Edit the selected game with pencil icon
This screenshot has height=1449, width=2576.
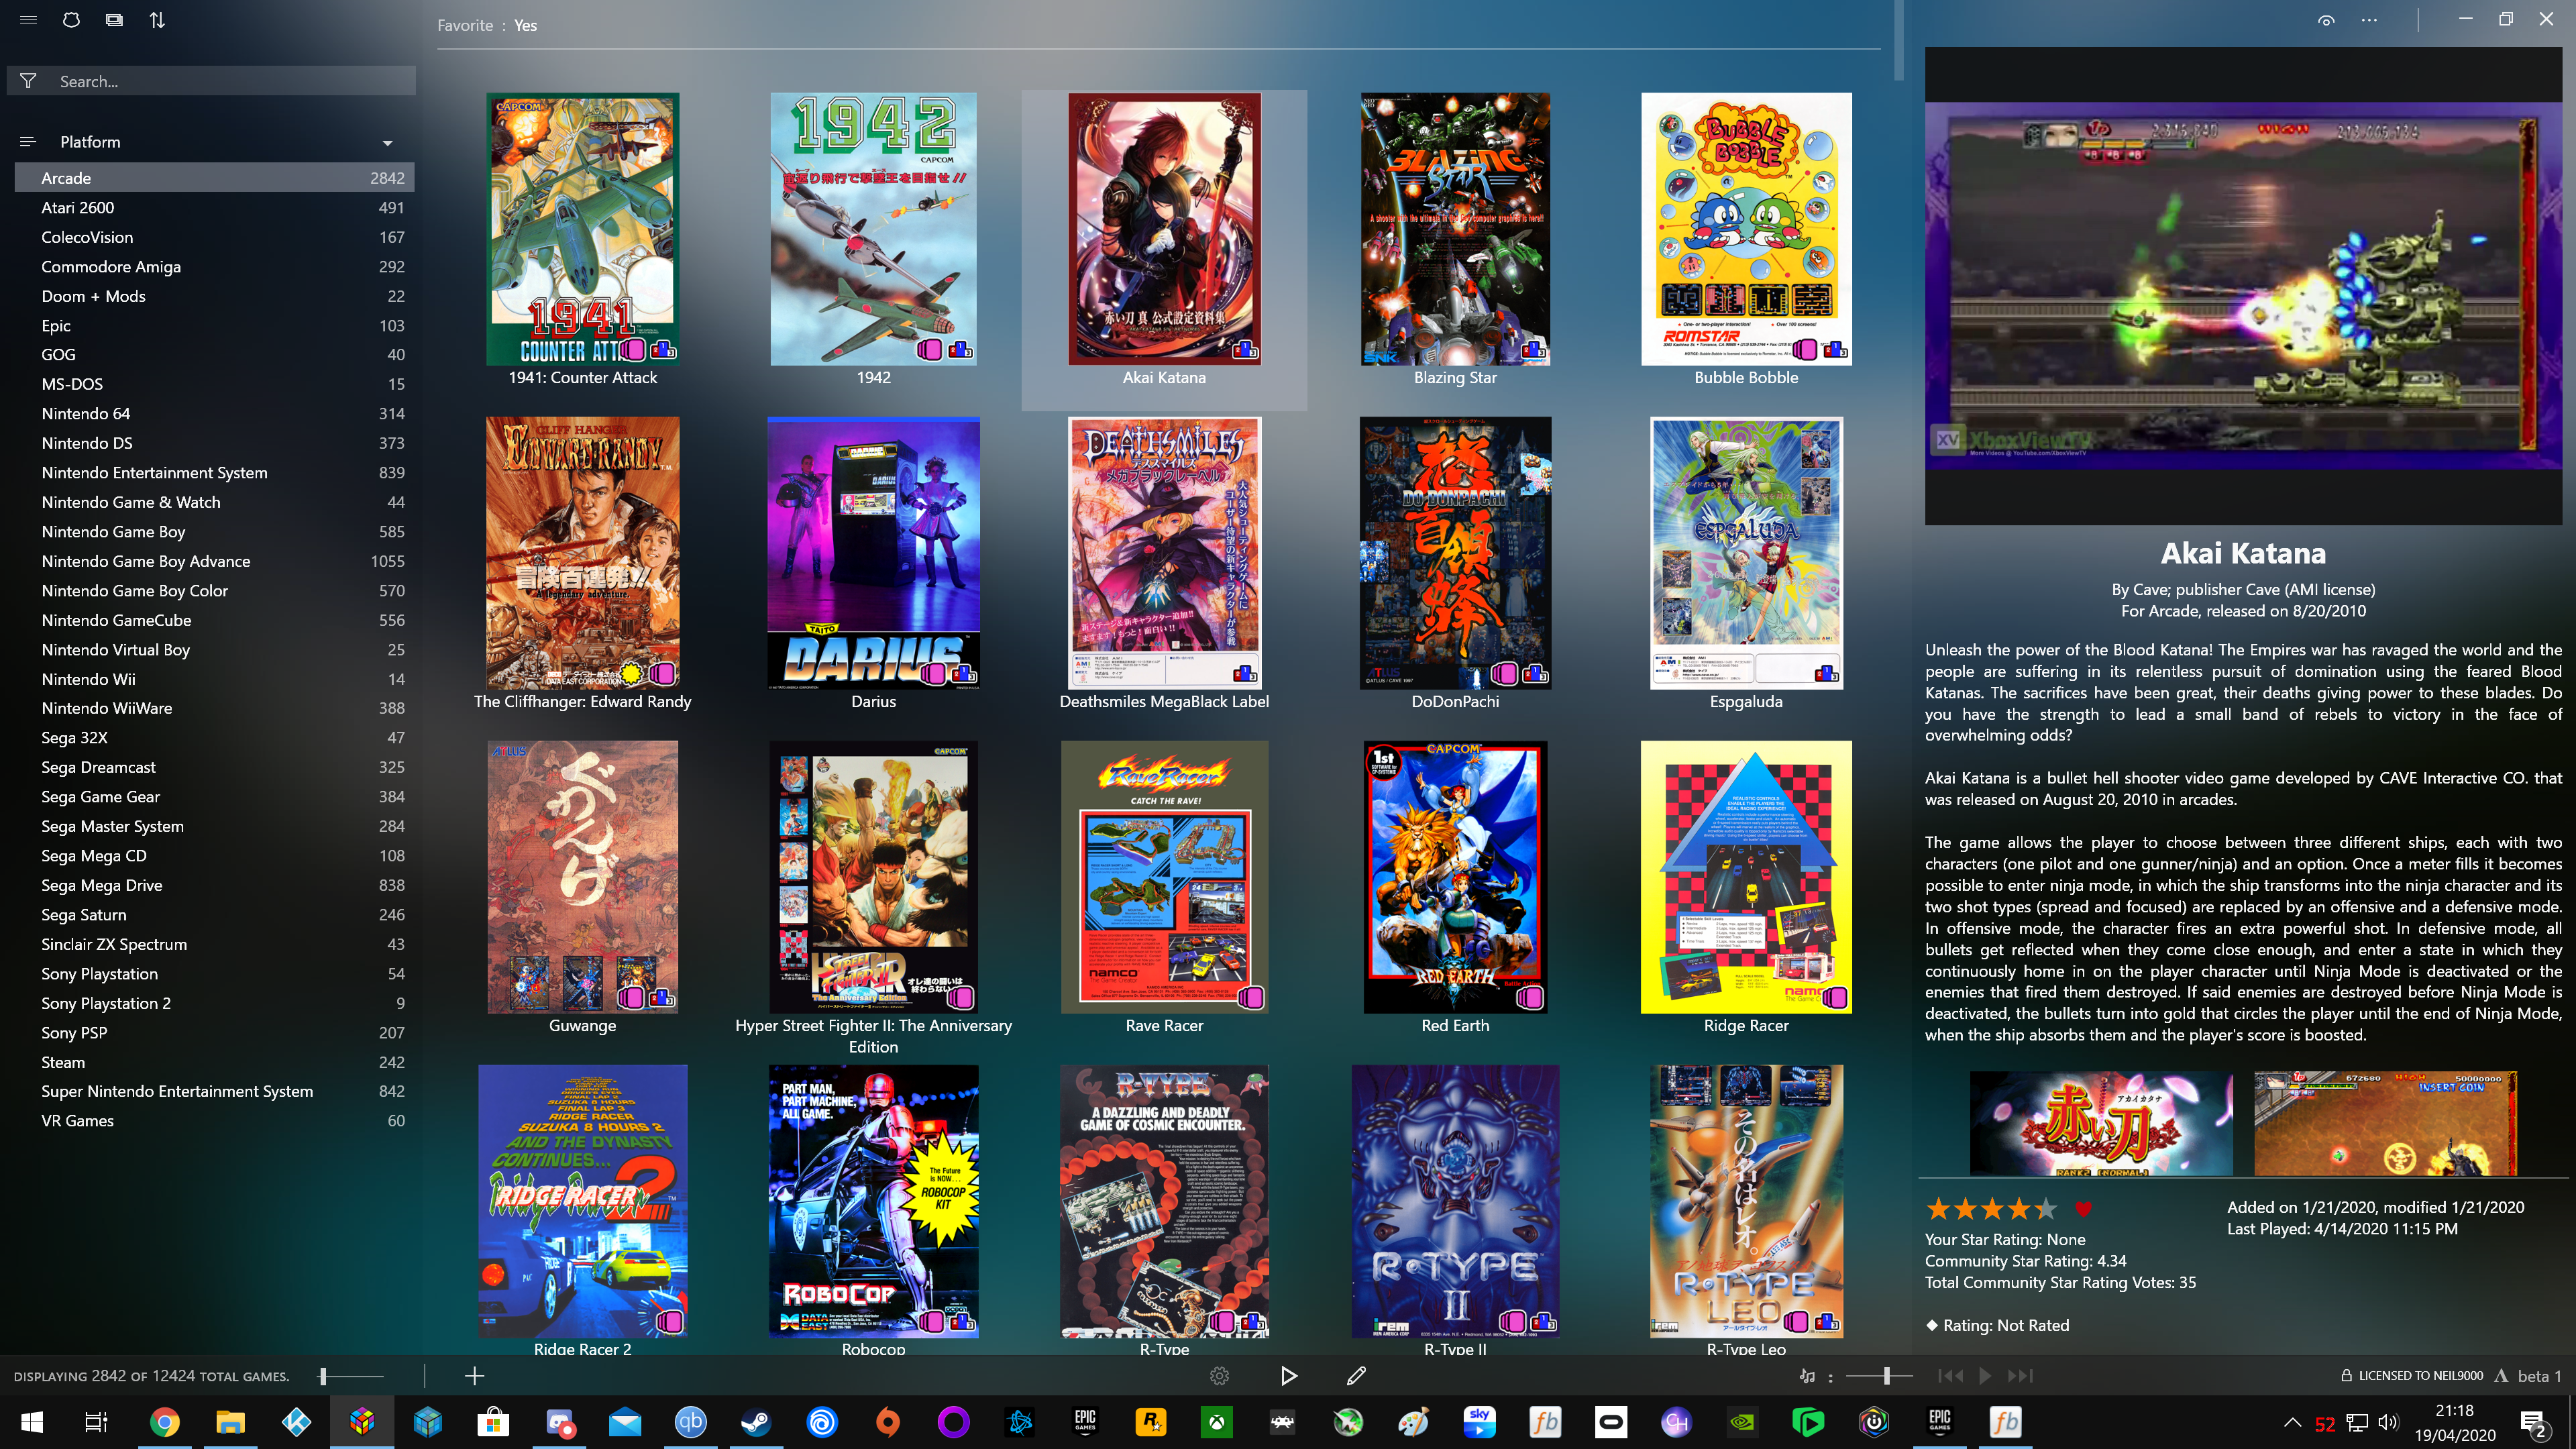point(1356,1376)
